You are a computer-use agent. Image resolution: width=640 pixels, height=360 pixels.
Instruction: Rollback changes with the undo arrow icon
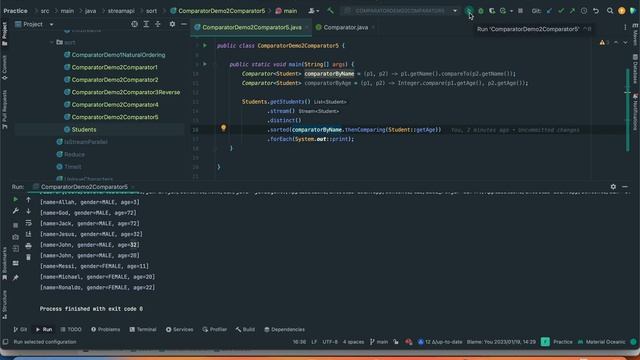[x=596, y=11]
